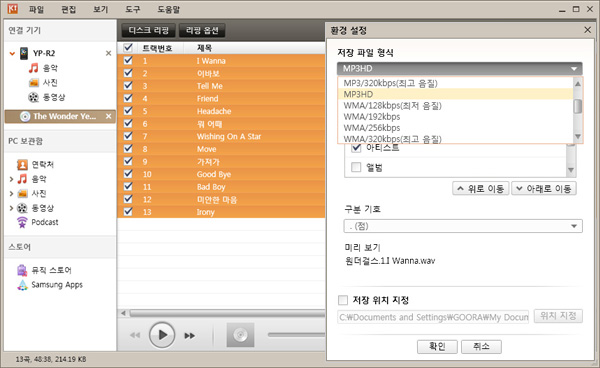Open PC library 사진 photo icon

click(x=22, y=194)
